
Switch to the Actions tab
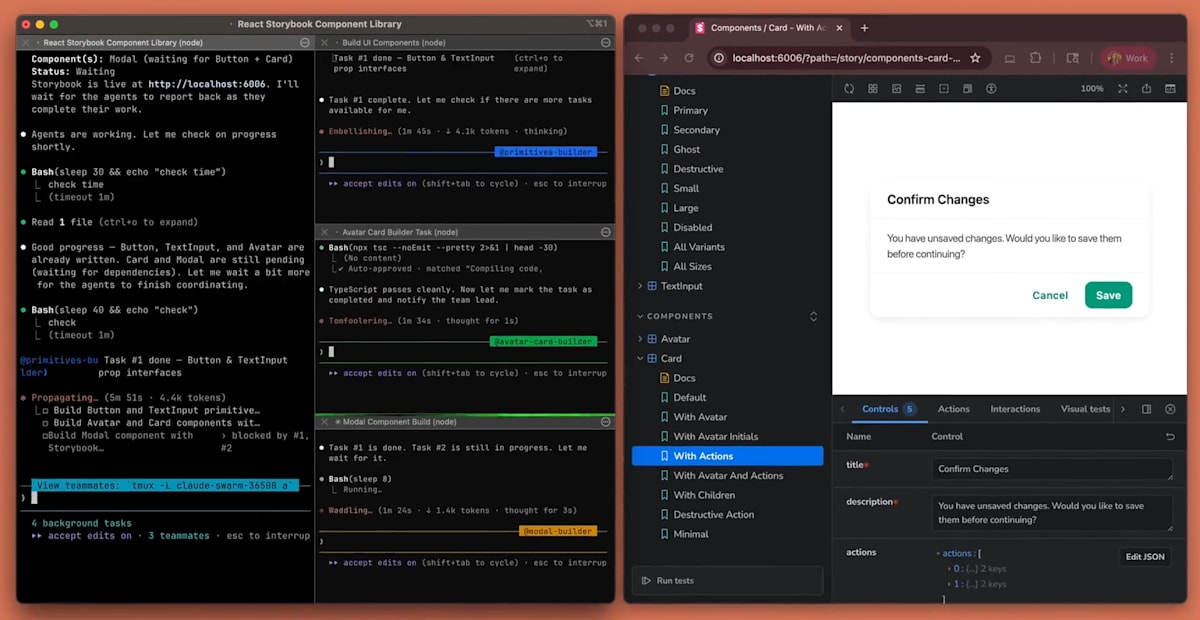coord(953,408)
